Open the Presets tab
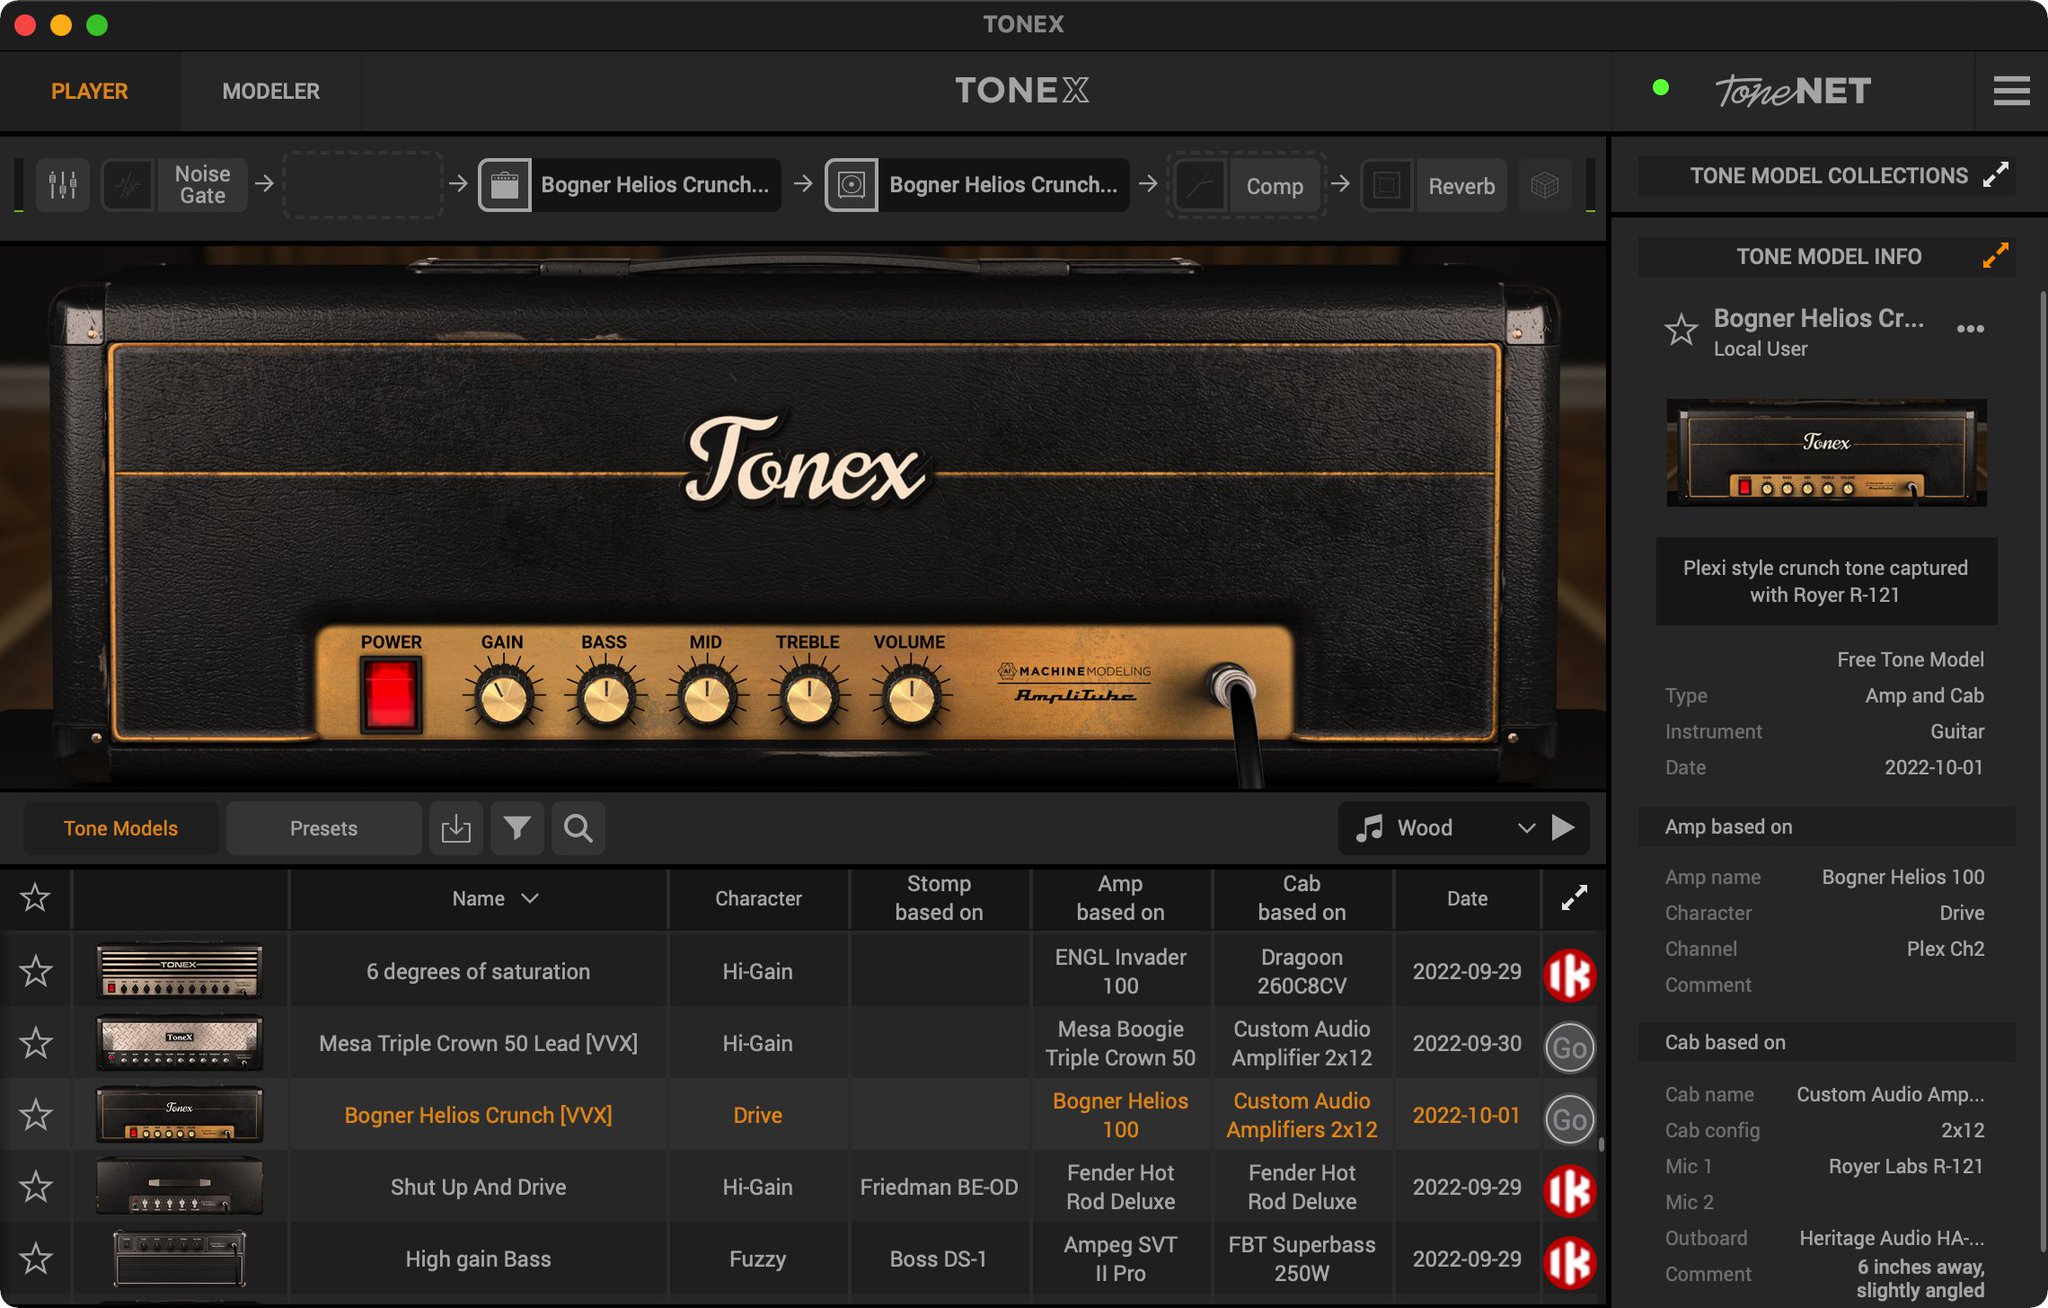Viewport: 2048px width, 1308px height. click(323, 828)
